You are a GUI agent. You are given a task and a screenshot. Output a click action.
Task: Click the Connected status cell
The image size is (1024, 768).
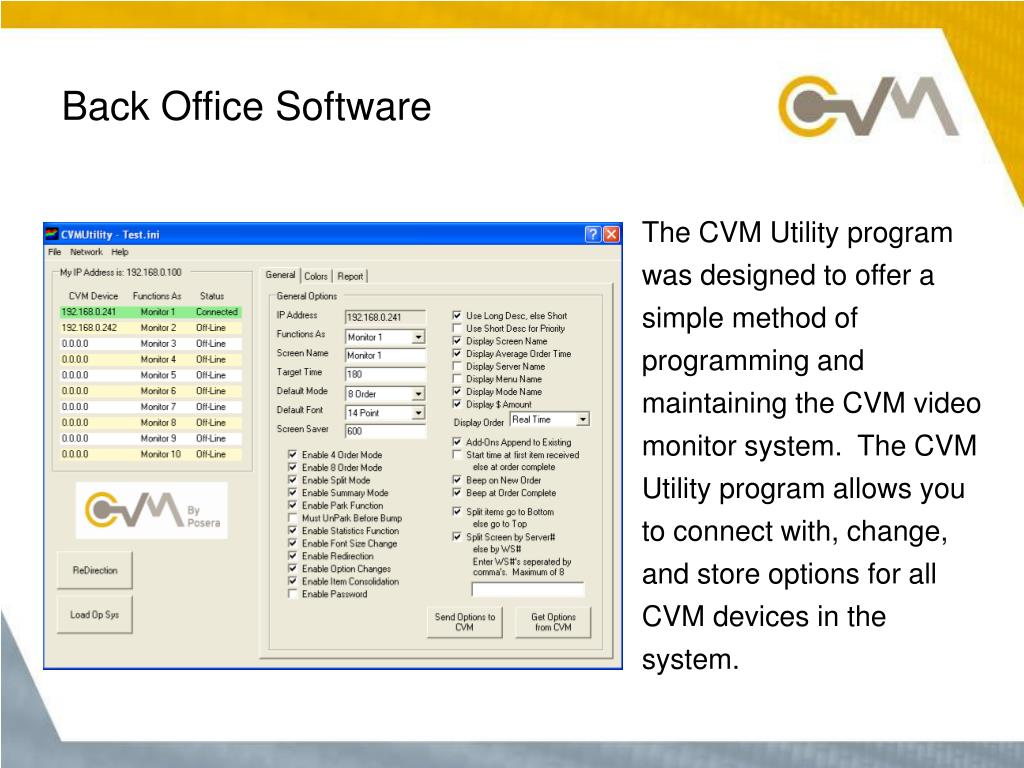217,312
